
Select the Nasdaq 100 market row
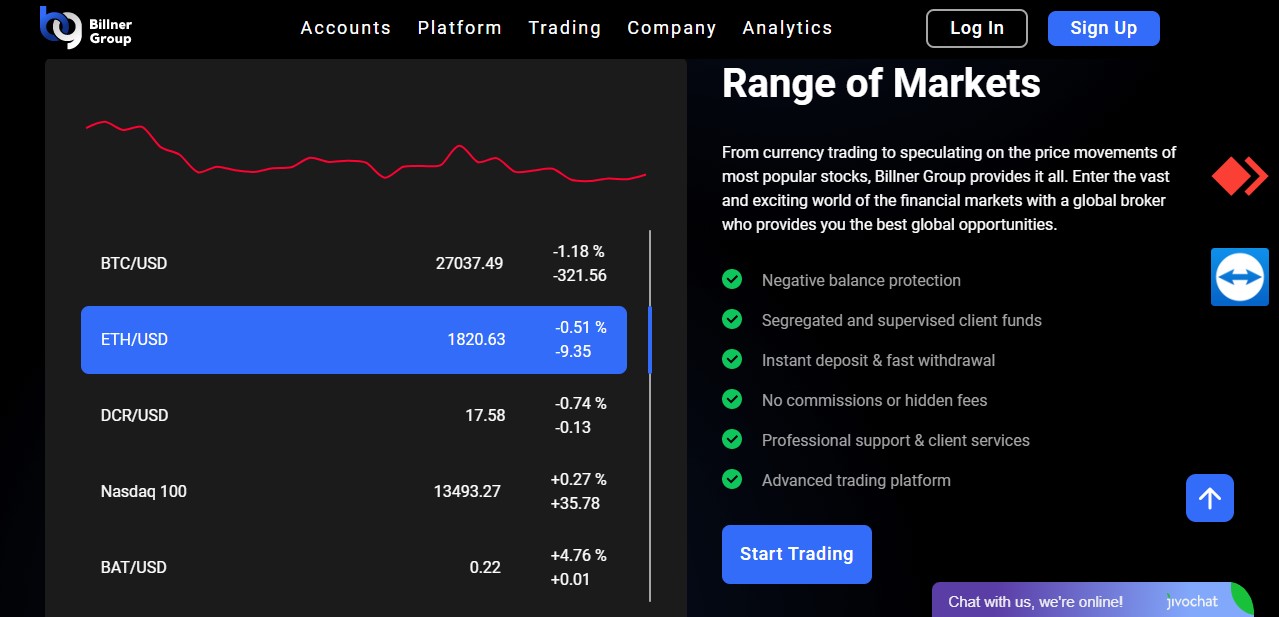pos(353,491)
